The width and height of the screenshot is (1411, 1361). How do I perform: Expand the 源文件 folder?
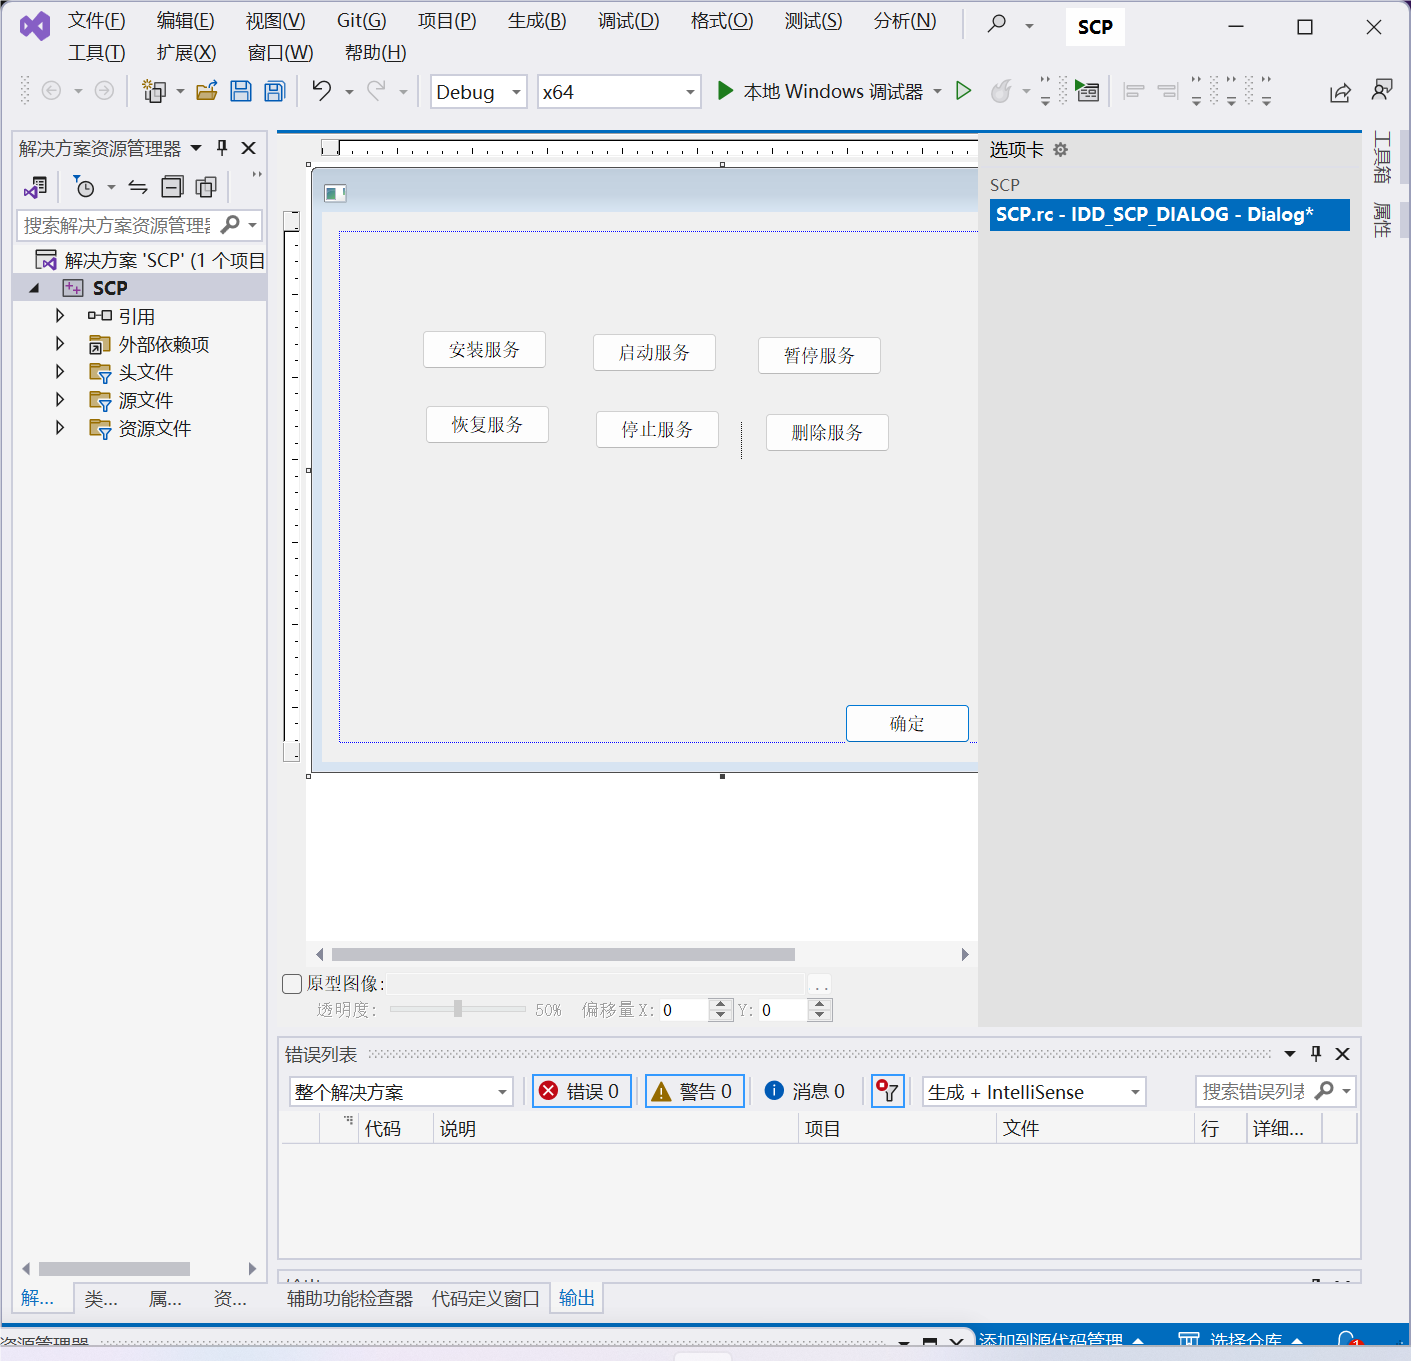[x=60, y=400]
